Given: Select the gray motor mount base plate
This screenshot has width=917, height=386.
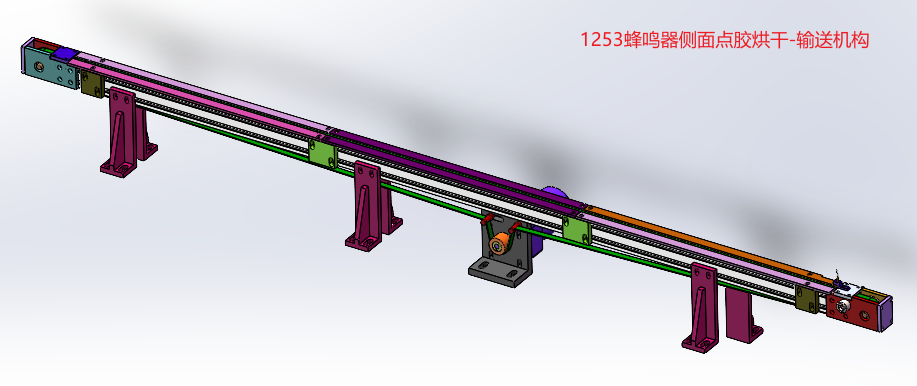Looking at the screenshot, I should coord(500,273).
